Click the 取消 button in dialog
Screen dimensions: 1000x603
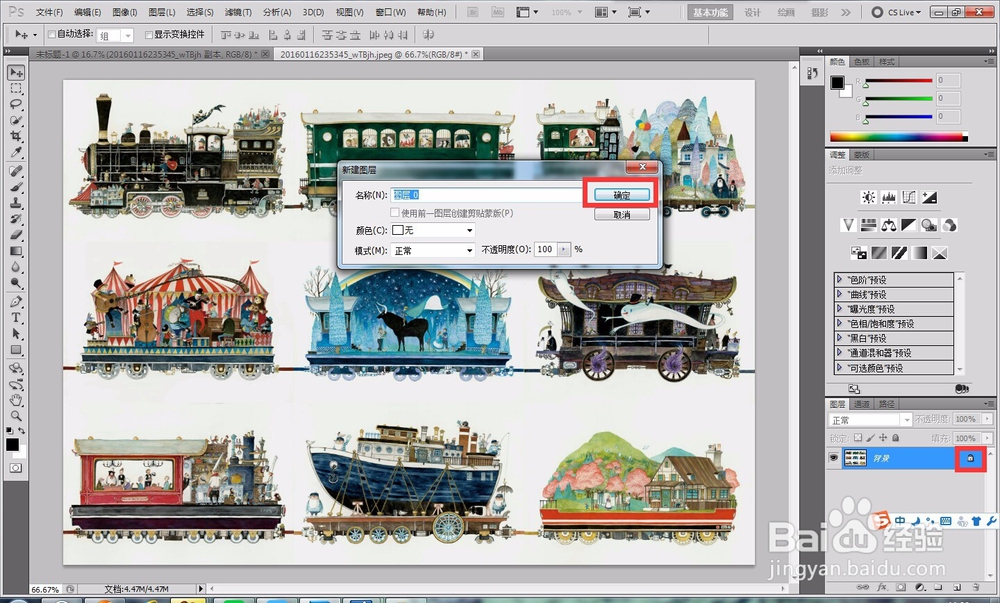[x=622, y=215]
